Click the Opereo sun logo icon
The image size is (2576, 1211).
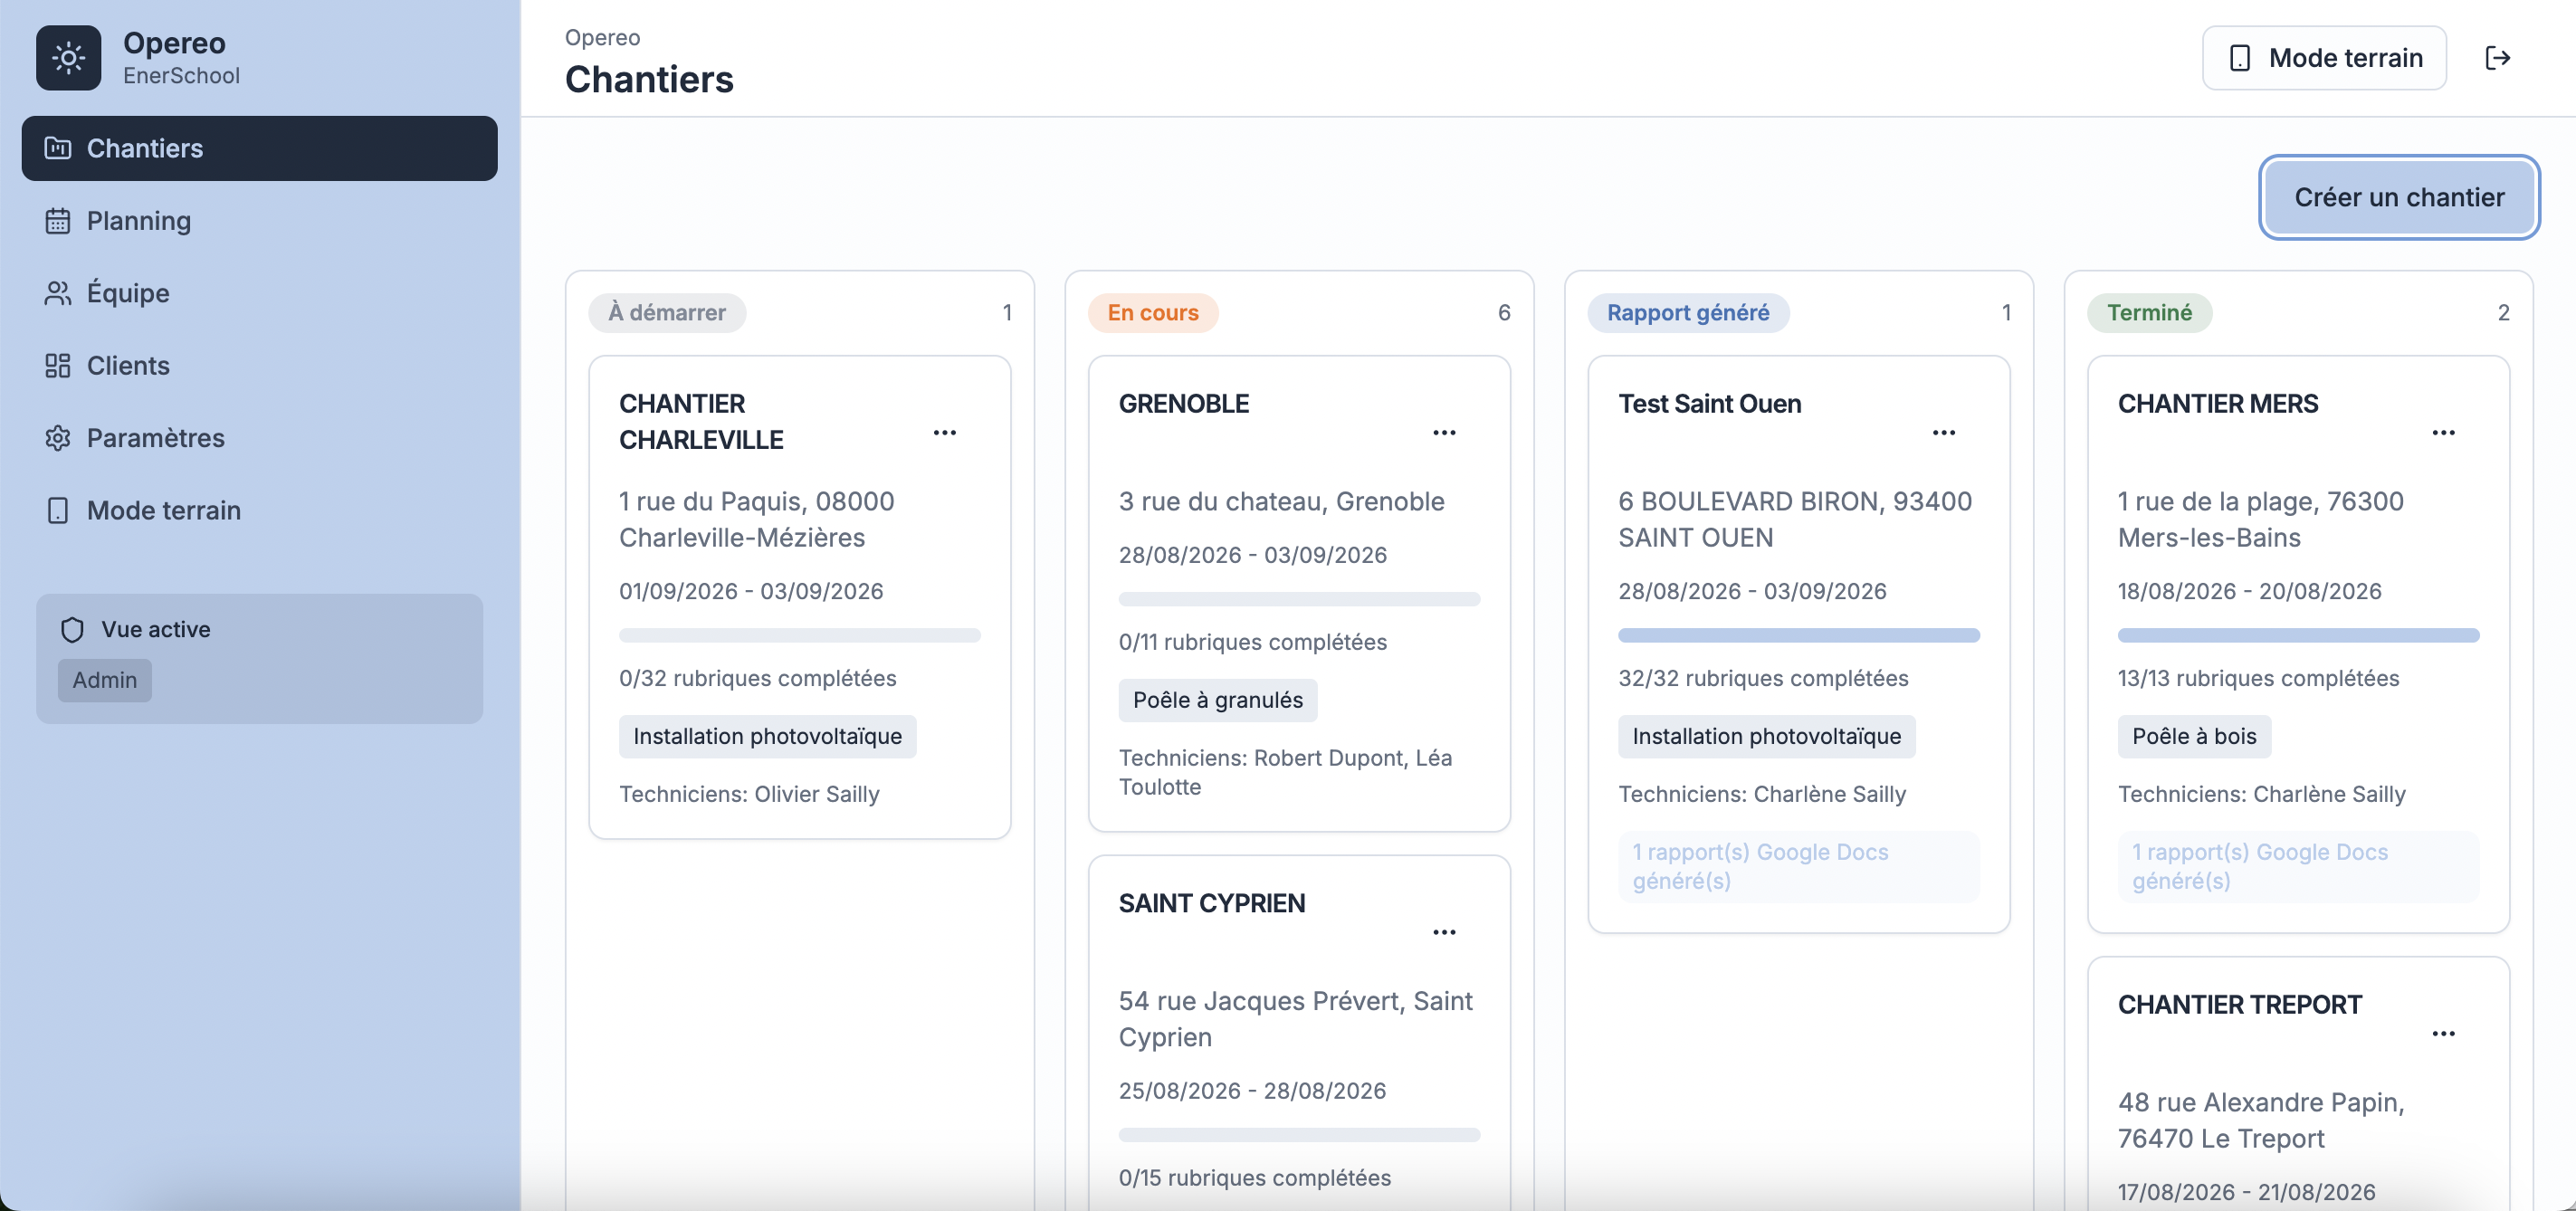tap(68, 58)
